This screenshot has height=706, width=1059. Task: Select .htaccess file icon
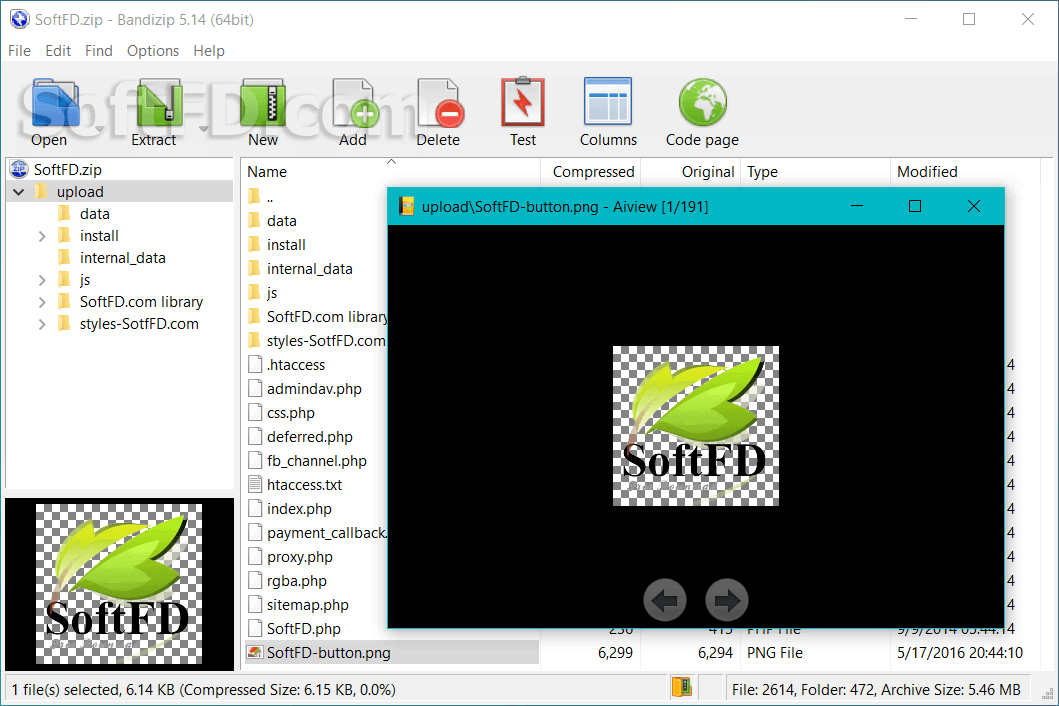click(255, 365)
